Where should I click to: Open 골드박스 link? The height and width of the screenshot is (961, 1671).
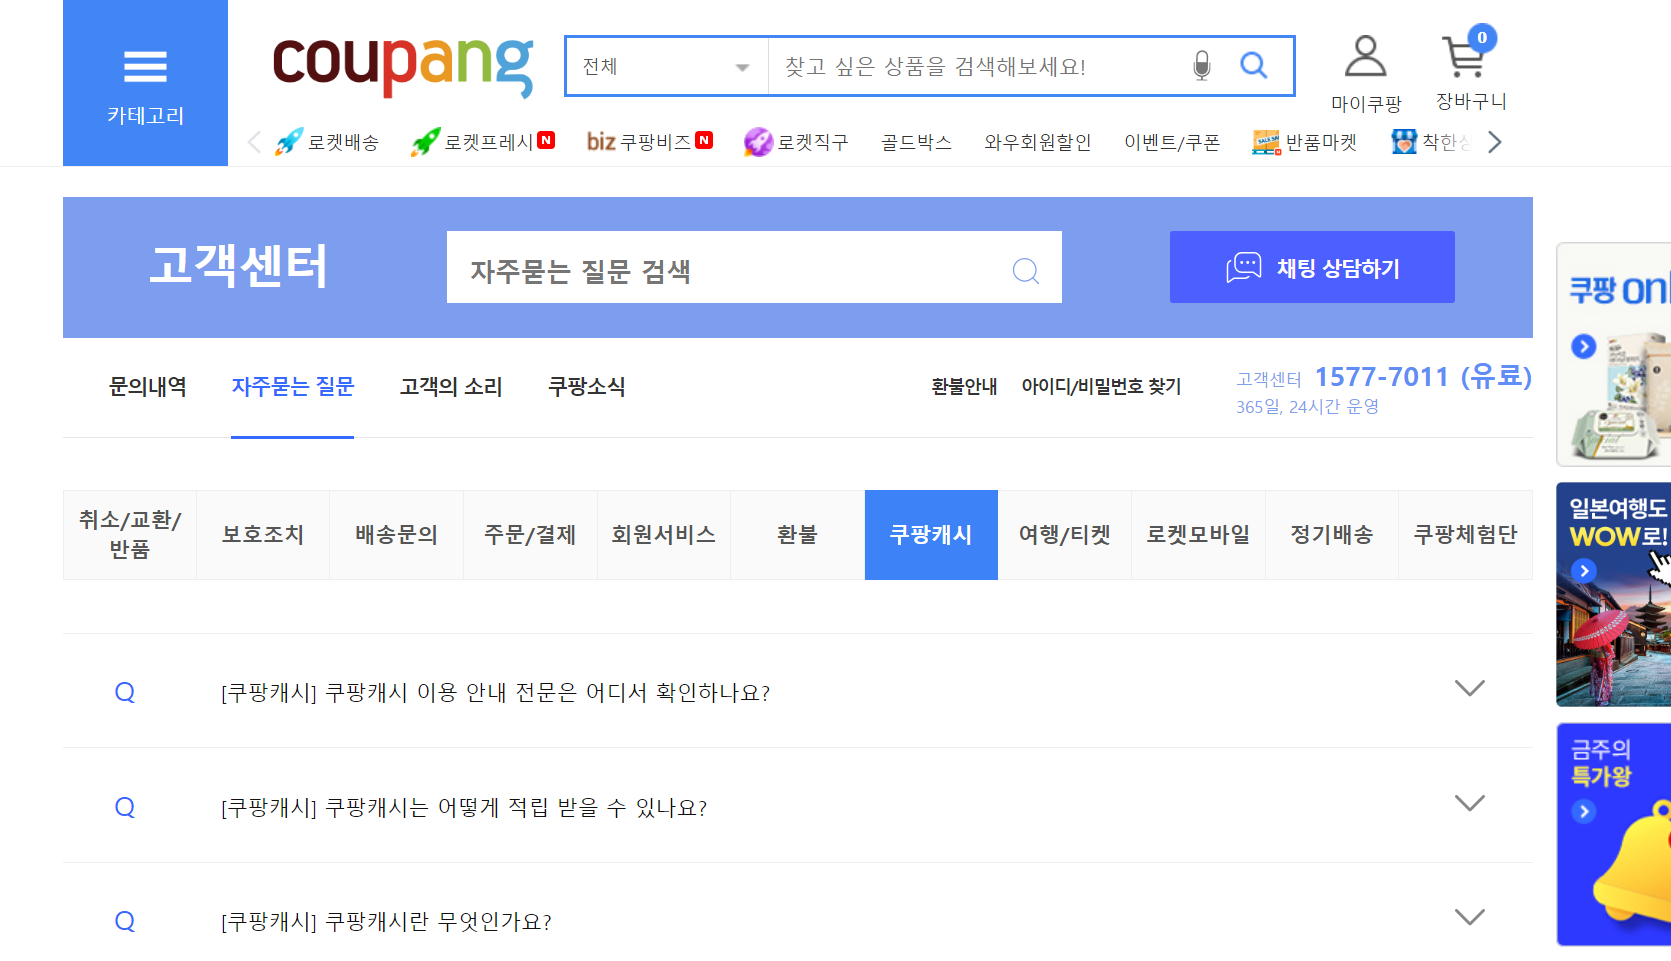916,142
